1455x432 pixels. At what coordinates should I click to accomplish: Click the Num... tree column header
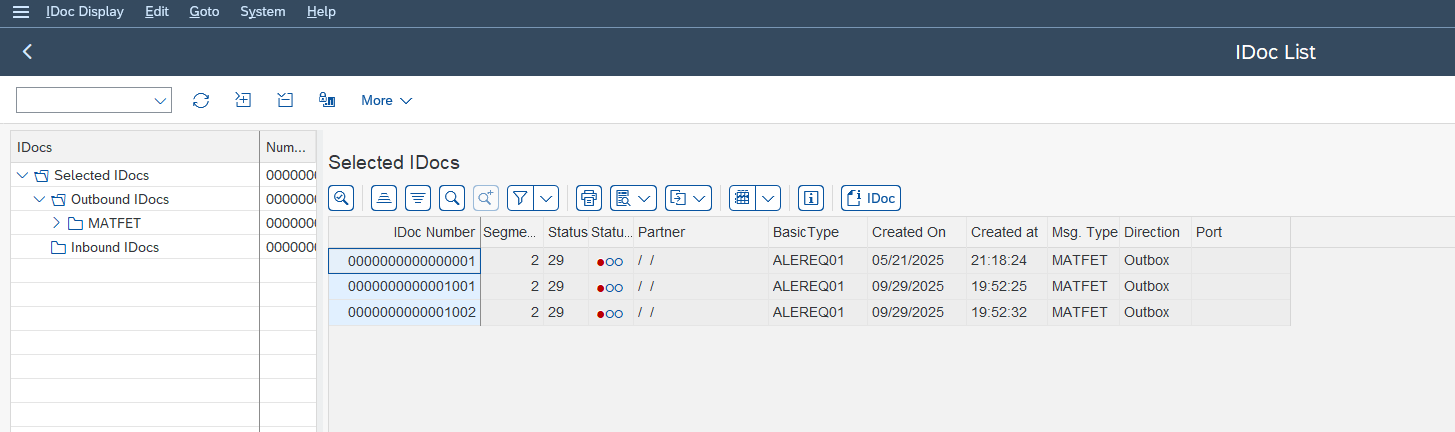[288, 147]
